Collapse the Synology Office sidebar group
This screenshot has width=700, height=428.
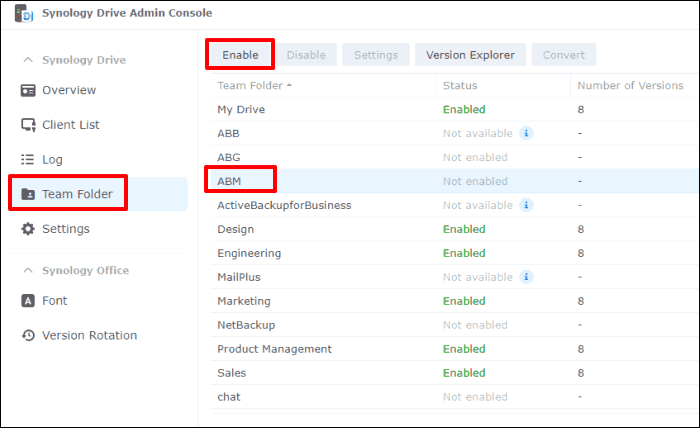(27, 271)
